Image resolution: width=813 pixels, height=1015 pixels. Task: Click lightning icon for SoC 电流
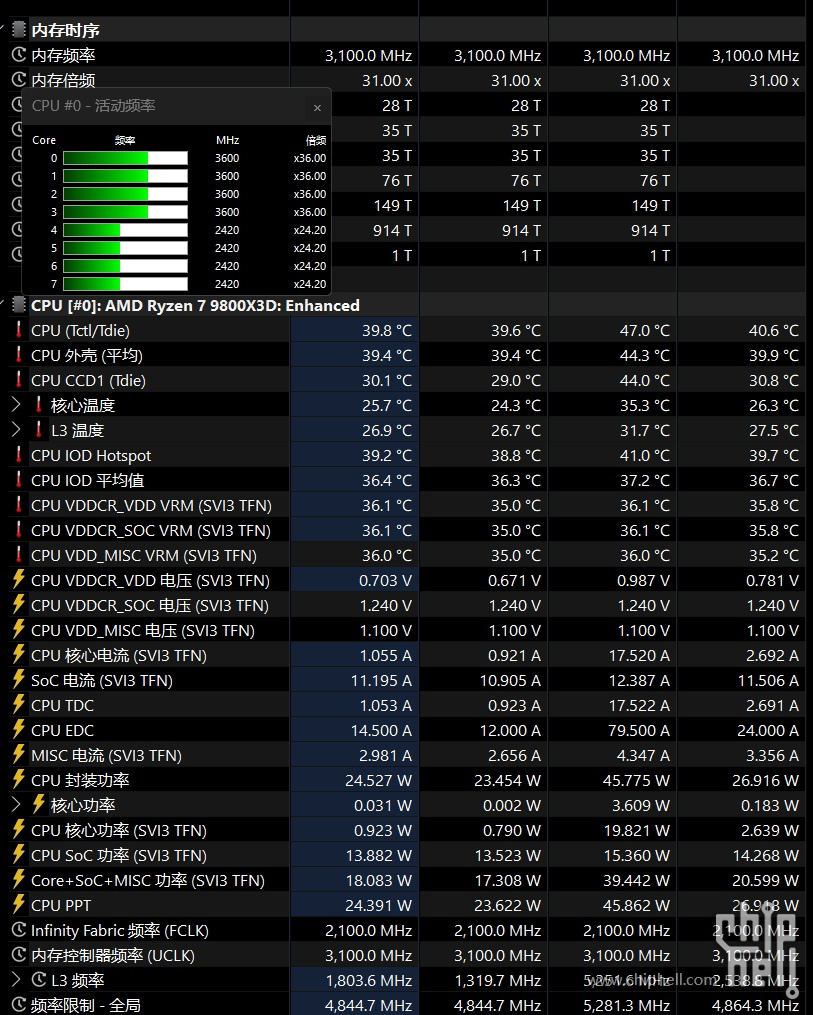pos(19,680)
